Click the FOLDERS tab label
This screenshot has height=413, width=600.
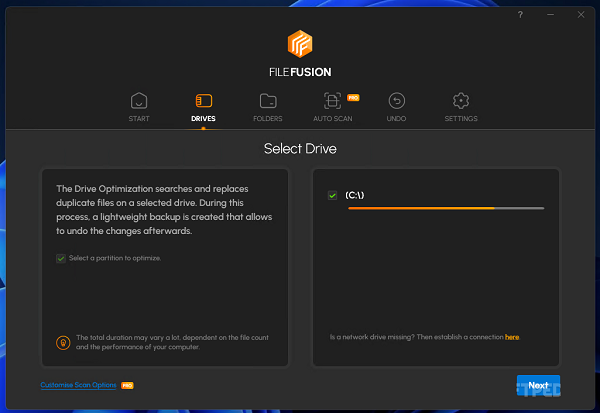click(x=268, y=119)
